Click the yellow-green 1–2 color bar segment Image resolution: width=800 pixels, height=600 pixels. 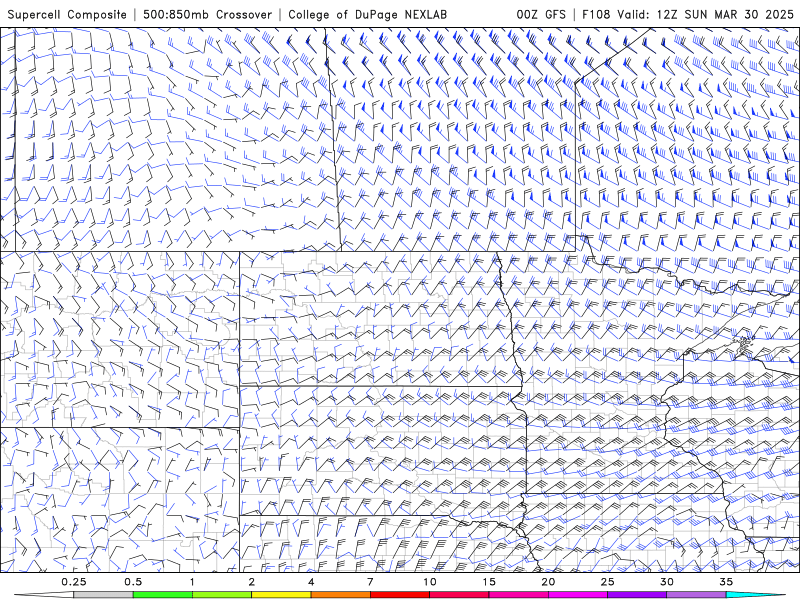(222, 595)
